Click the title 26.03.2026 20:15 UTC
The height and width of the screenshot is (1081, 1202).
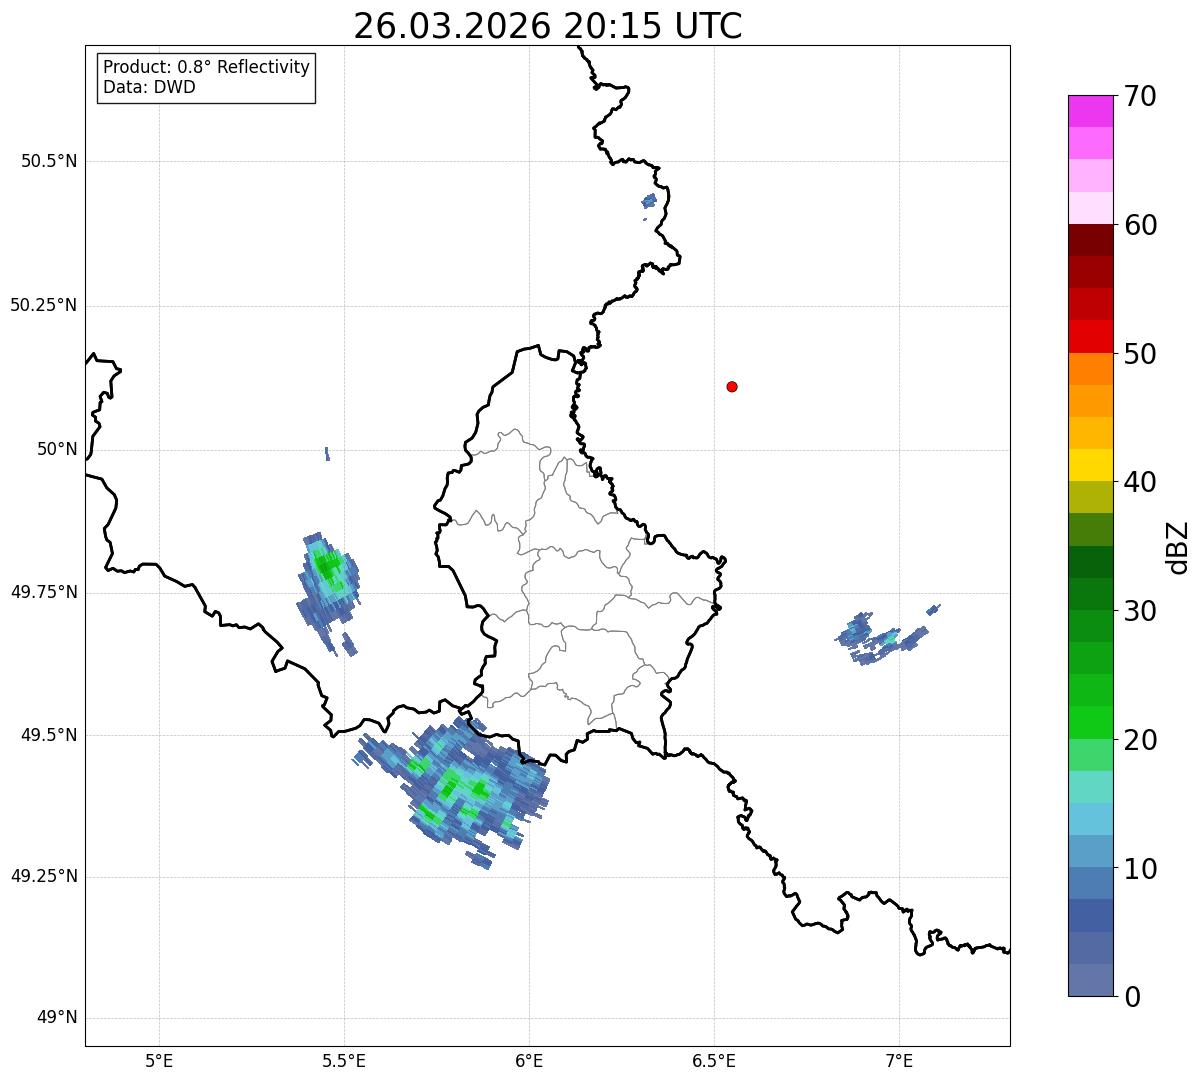tap(548, 26)
